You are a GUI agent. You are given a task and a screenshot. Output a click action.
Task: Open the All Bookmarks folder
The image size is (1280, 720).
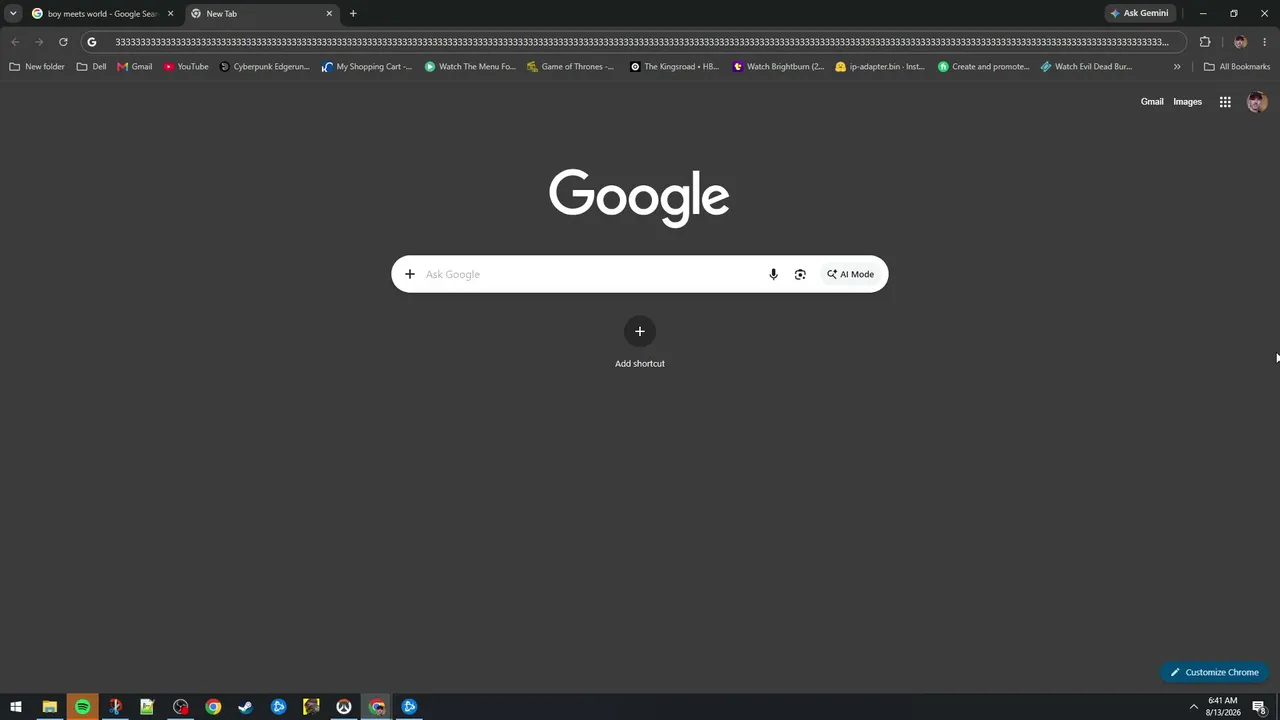[1237, 67]
